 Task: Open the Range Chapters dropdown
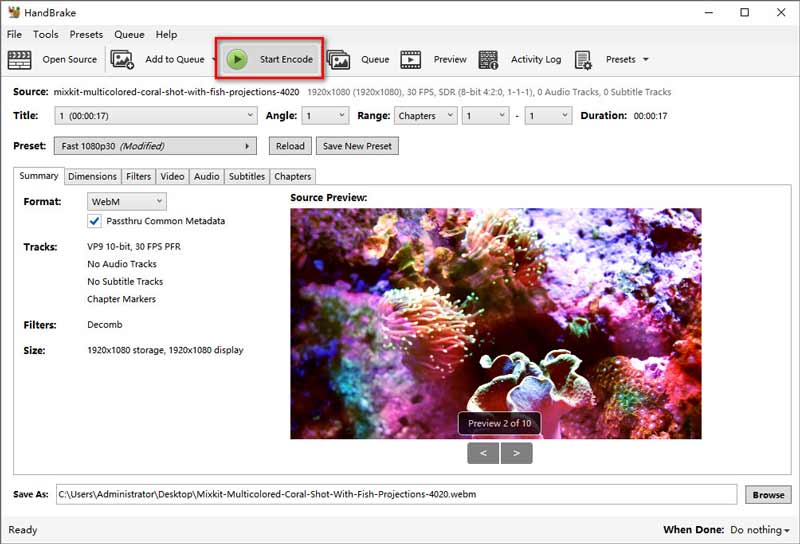426,116
